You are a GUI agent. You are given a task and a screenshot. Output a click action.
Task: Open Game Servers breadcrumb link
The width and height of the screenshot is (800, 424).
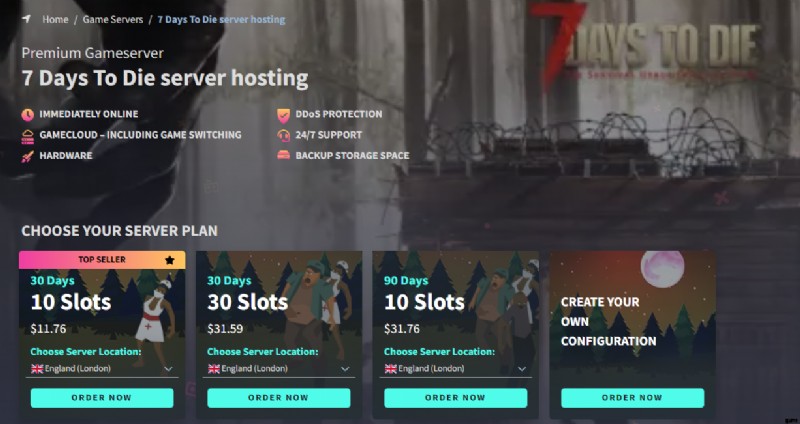(113, 19)
